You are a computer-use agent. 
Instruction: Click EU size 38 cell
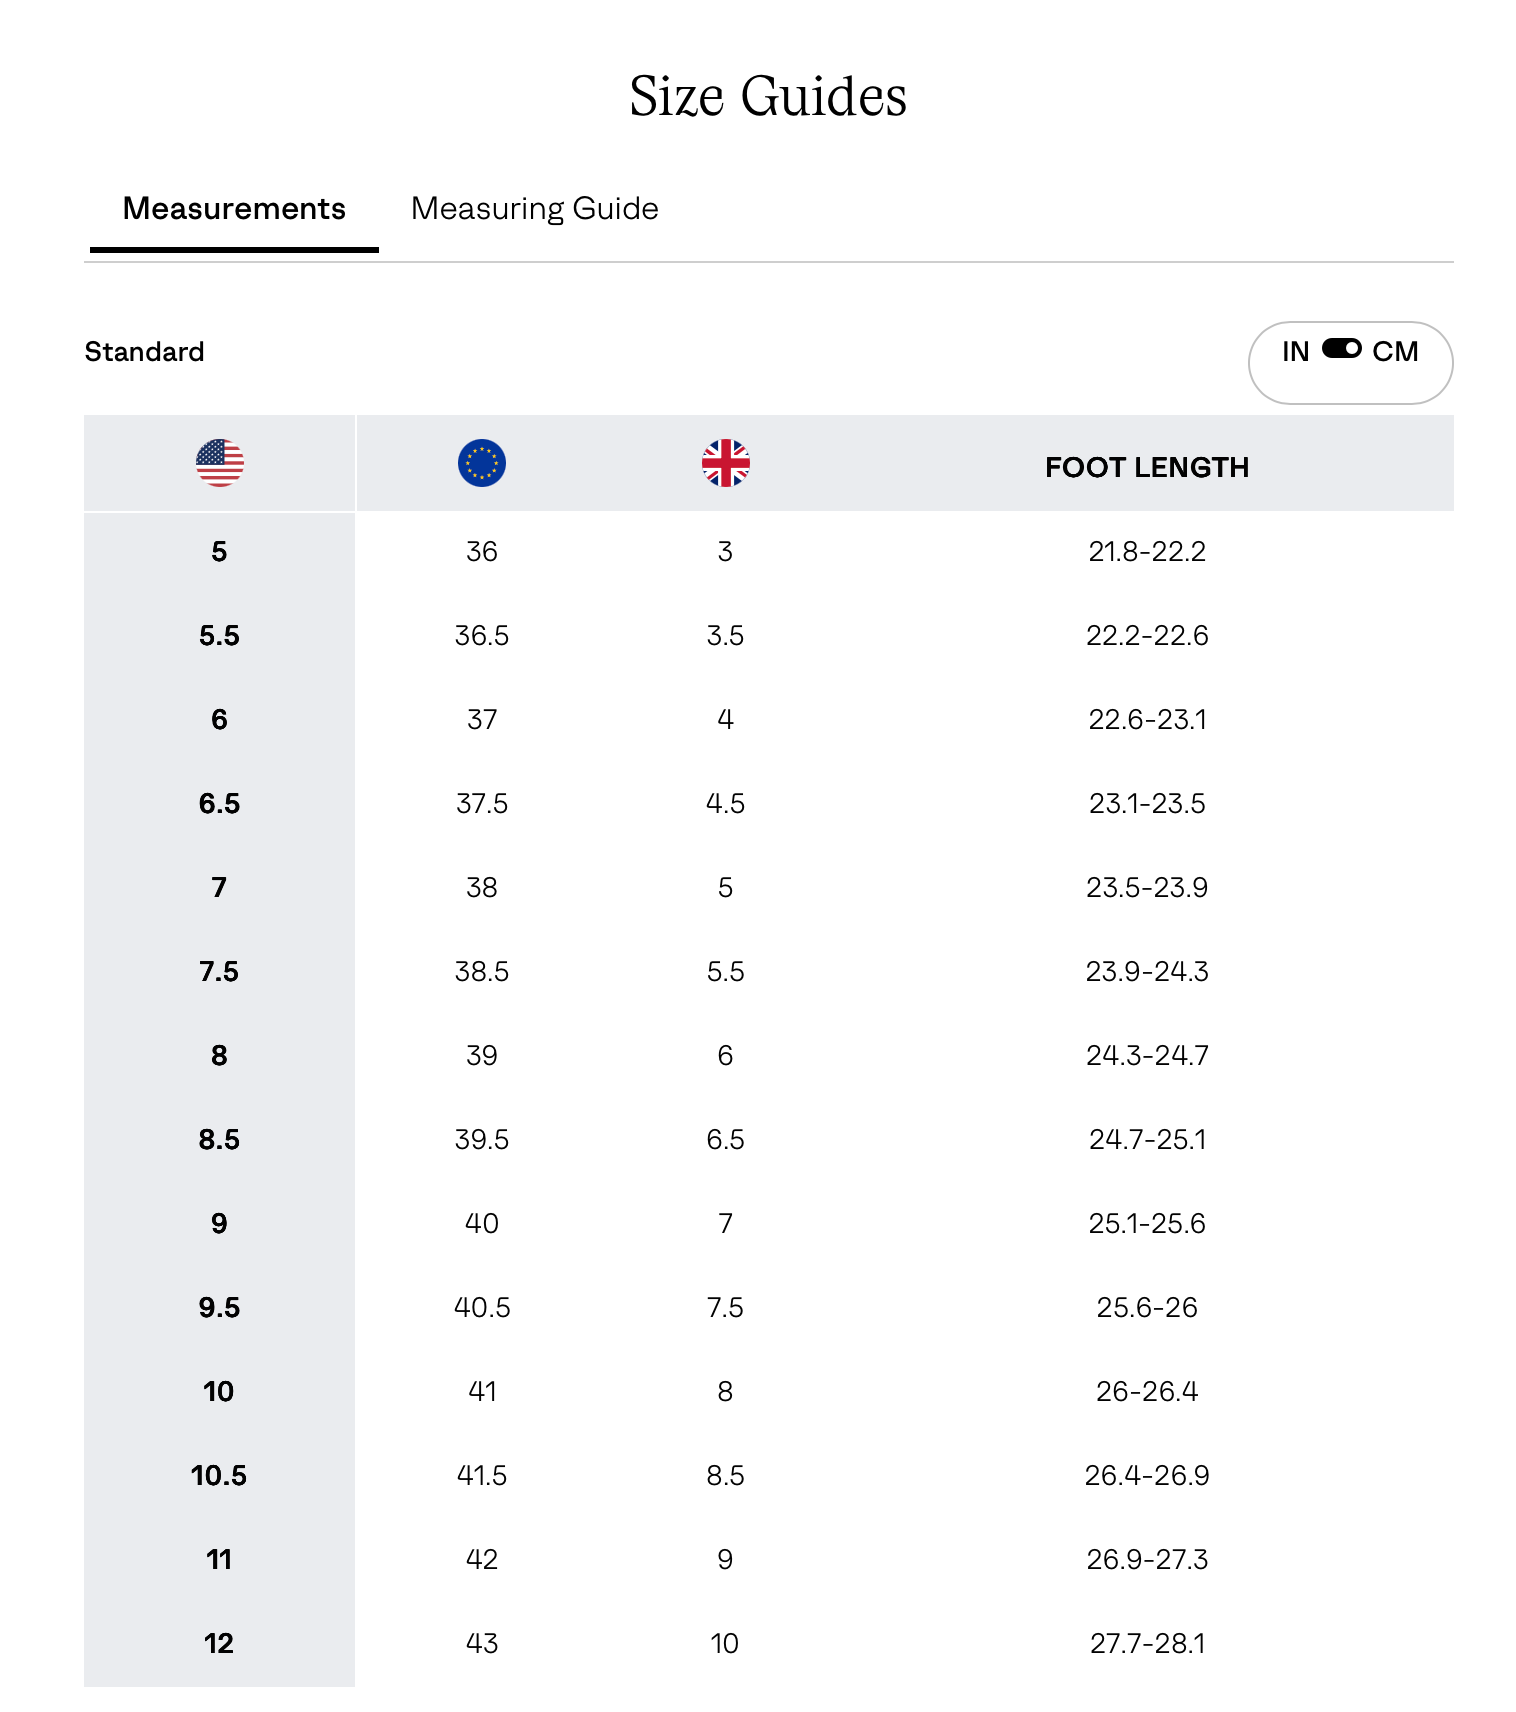click(482, 888)
